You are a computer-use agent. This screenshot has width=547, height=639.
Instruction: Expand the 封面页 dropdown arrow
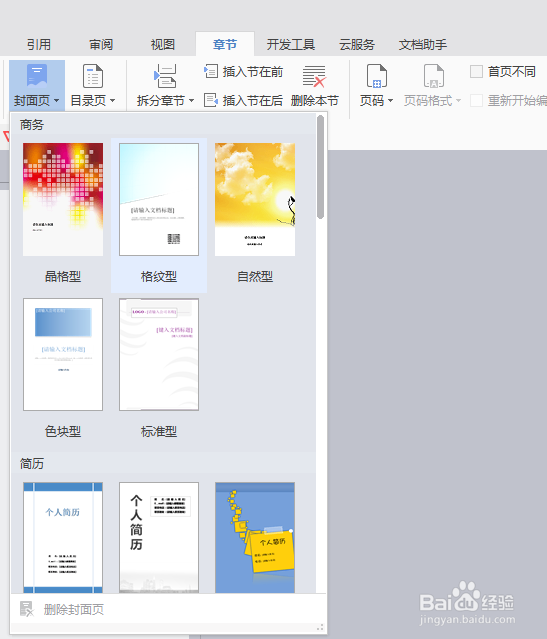[56, 101]
